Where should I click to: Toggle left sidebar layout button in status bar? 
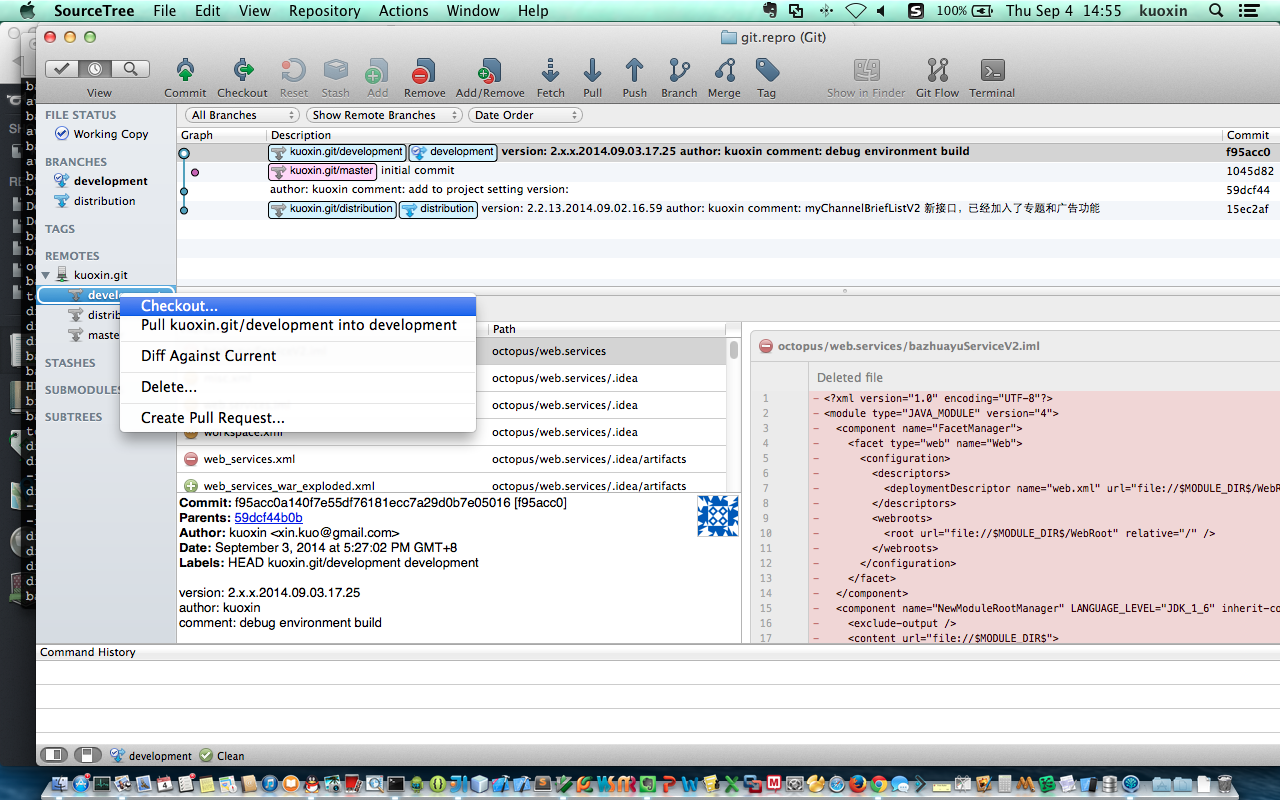[x=55, y=755]
